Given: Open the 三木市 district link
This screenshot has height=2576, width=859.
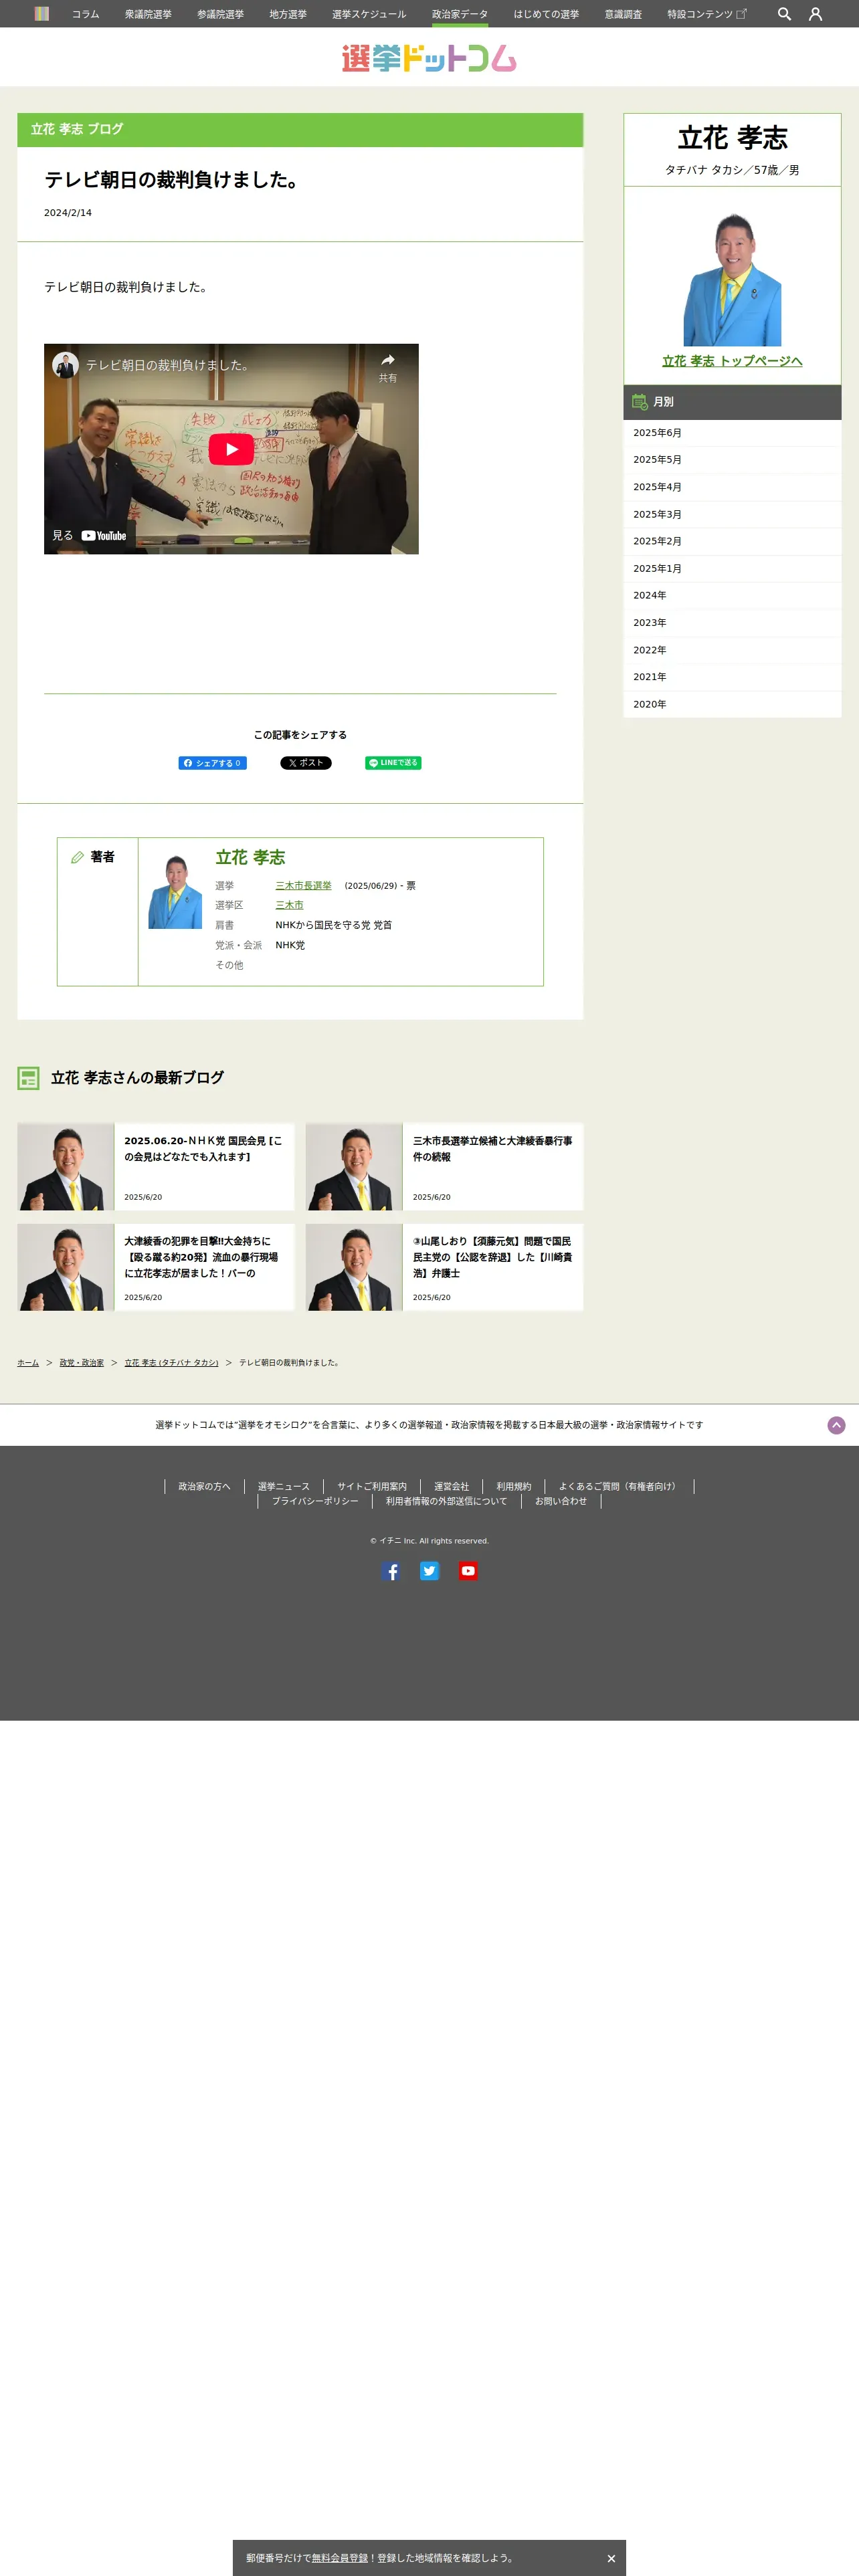Looking at the screenshot, I should coord(289,905).
